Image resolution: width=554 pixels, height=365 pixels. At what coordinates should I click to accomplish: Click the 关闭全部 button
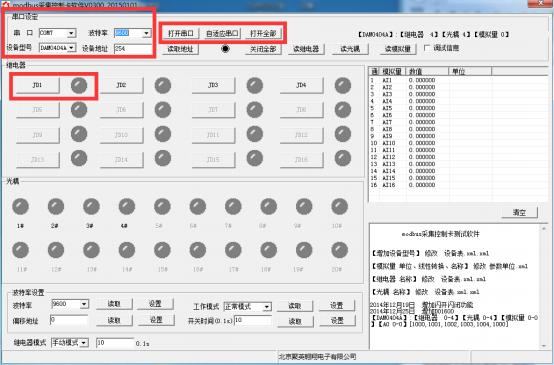tap(263, 49)
